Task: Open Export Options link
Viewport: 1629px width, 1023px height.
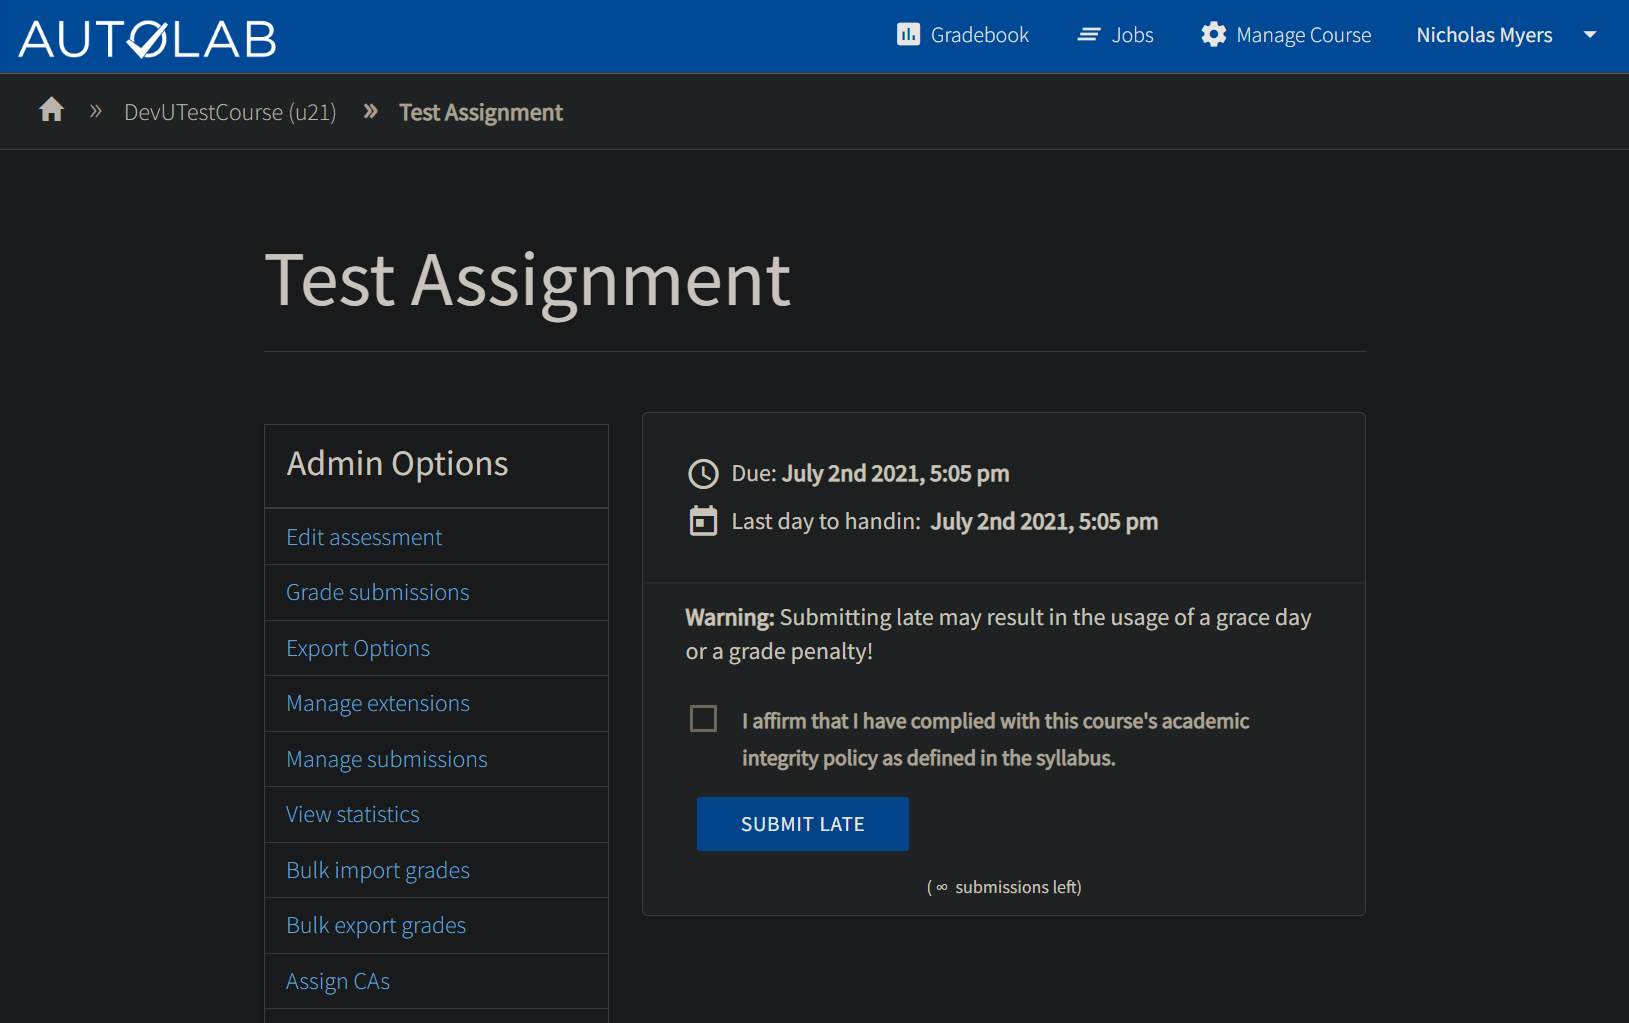Action: click(358, 648)
